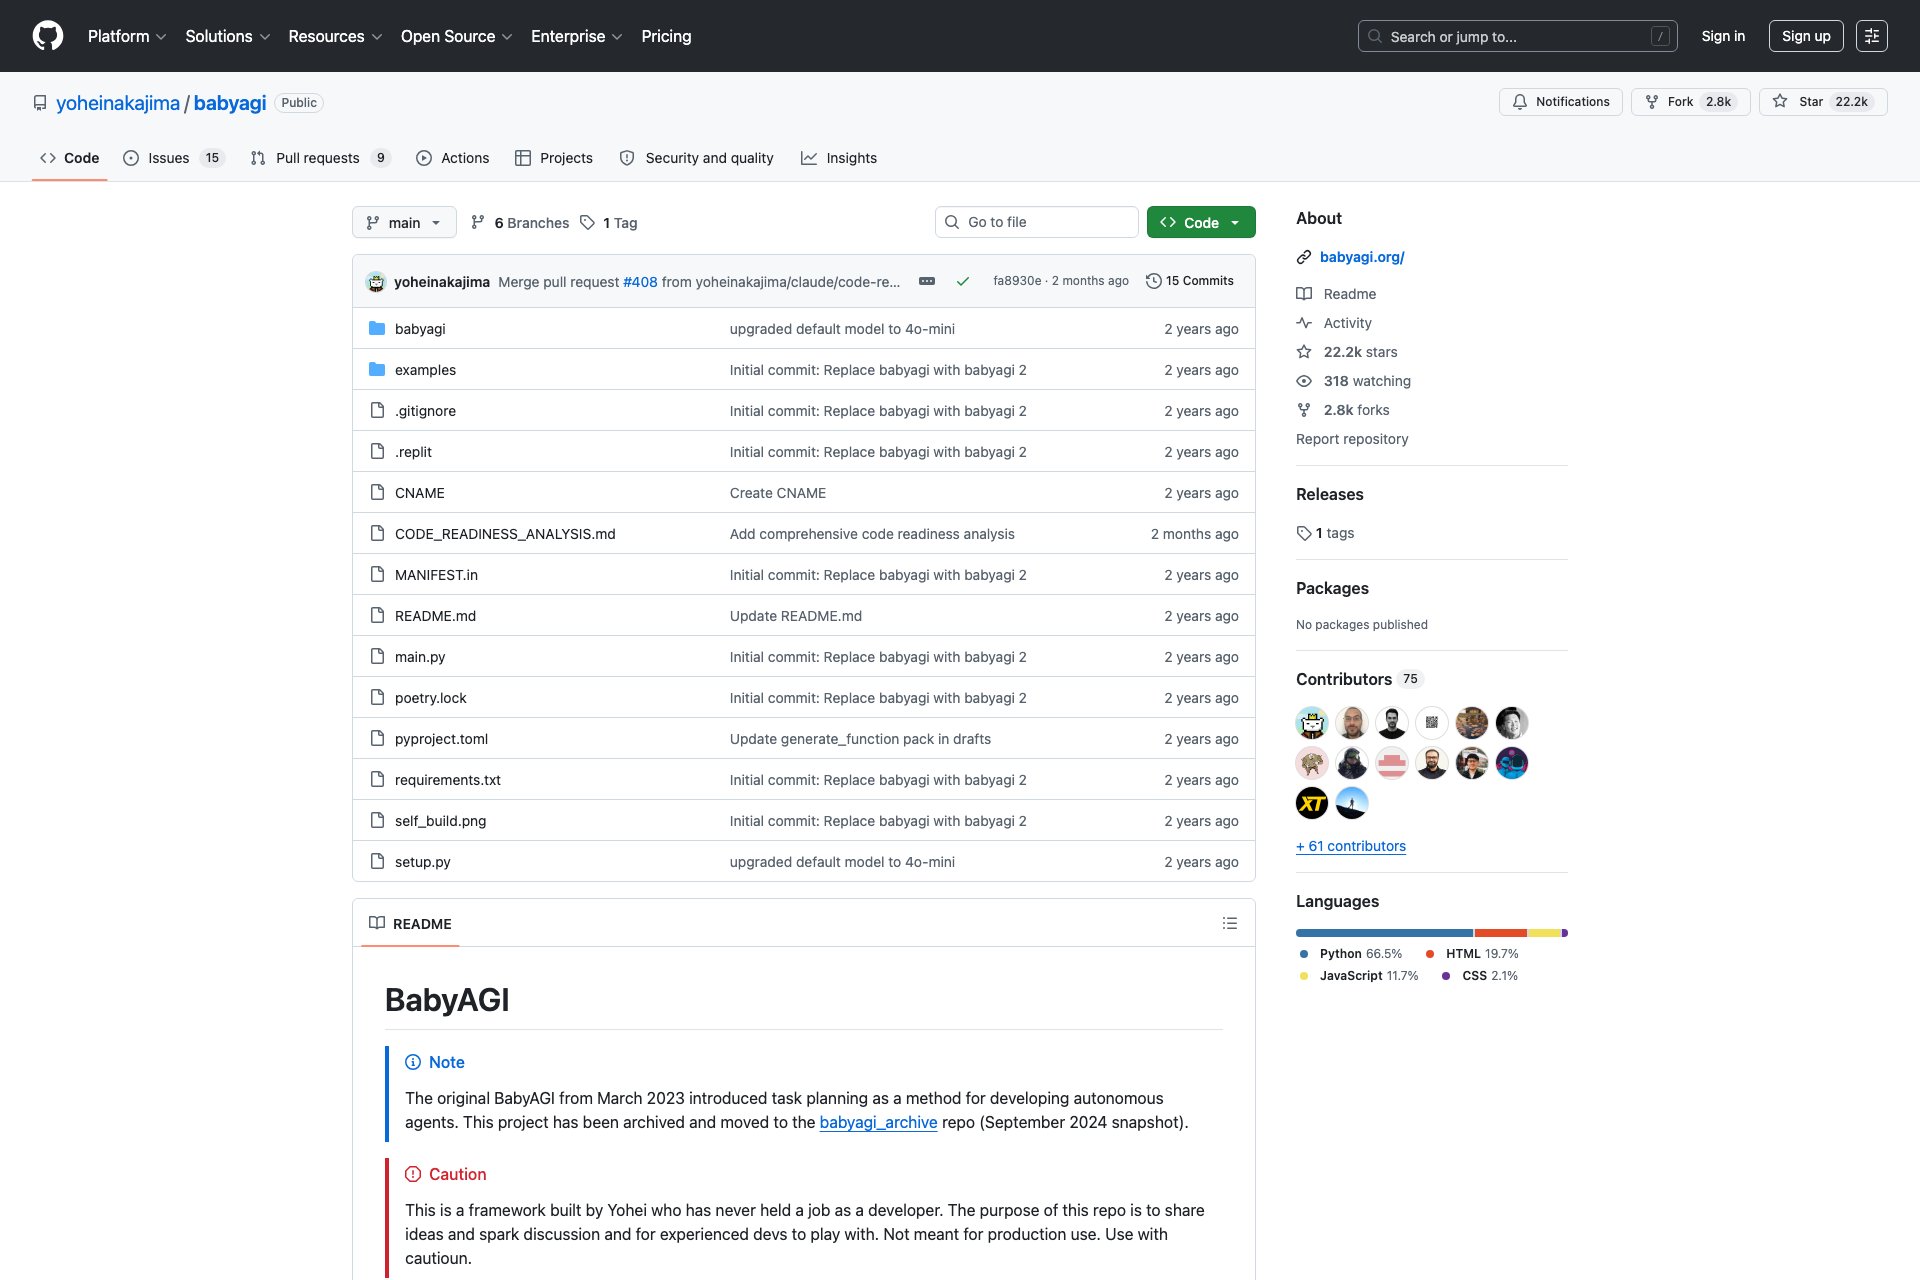Open the examples folder
Image resolution: width=1920 pixels, height=1280 pixels.
point(425,370)
